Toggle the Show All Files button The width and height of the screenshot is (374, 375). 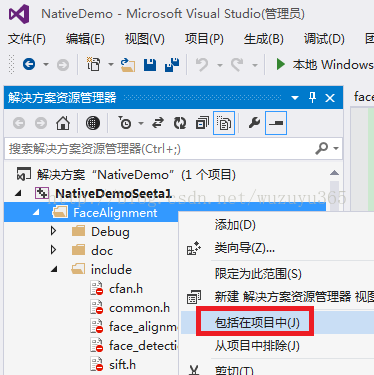coord(224,123)
